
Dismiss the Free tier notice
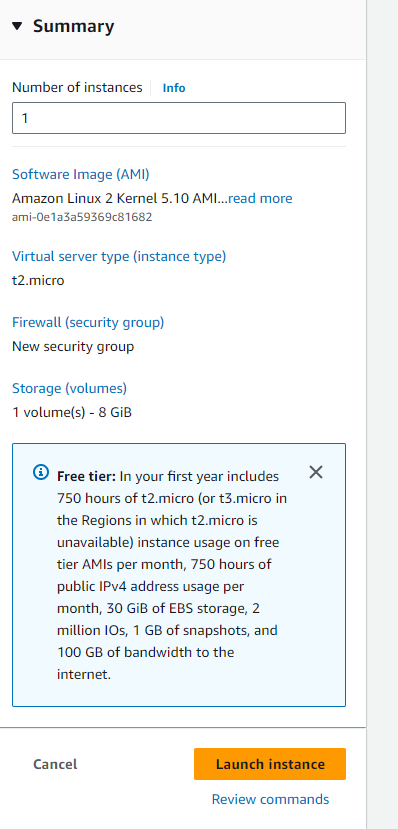(316, 472)
